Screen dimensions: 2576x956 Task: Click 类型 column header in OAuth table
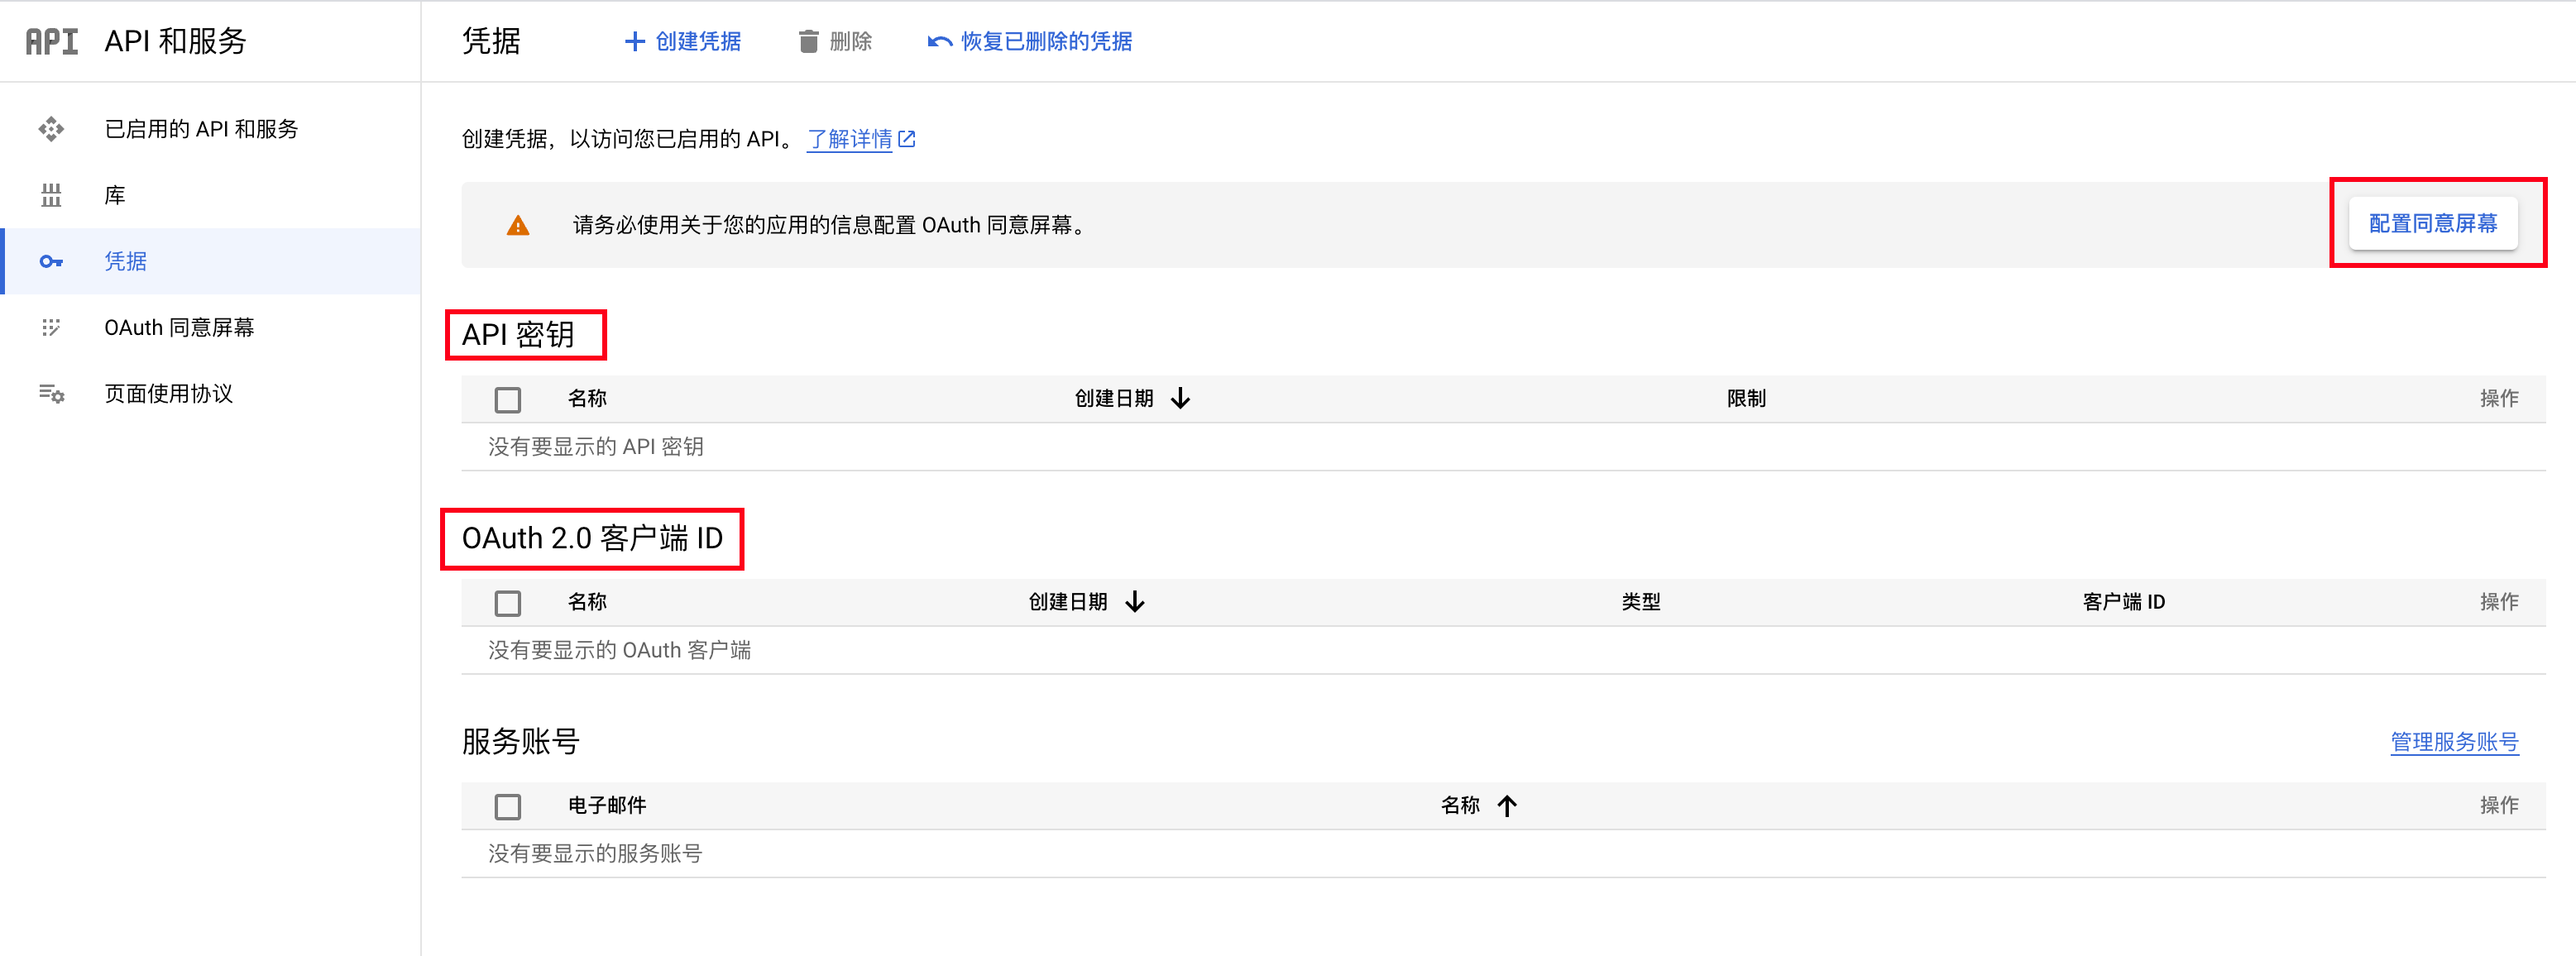tap(1641, 602)
